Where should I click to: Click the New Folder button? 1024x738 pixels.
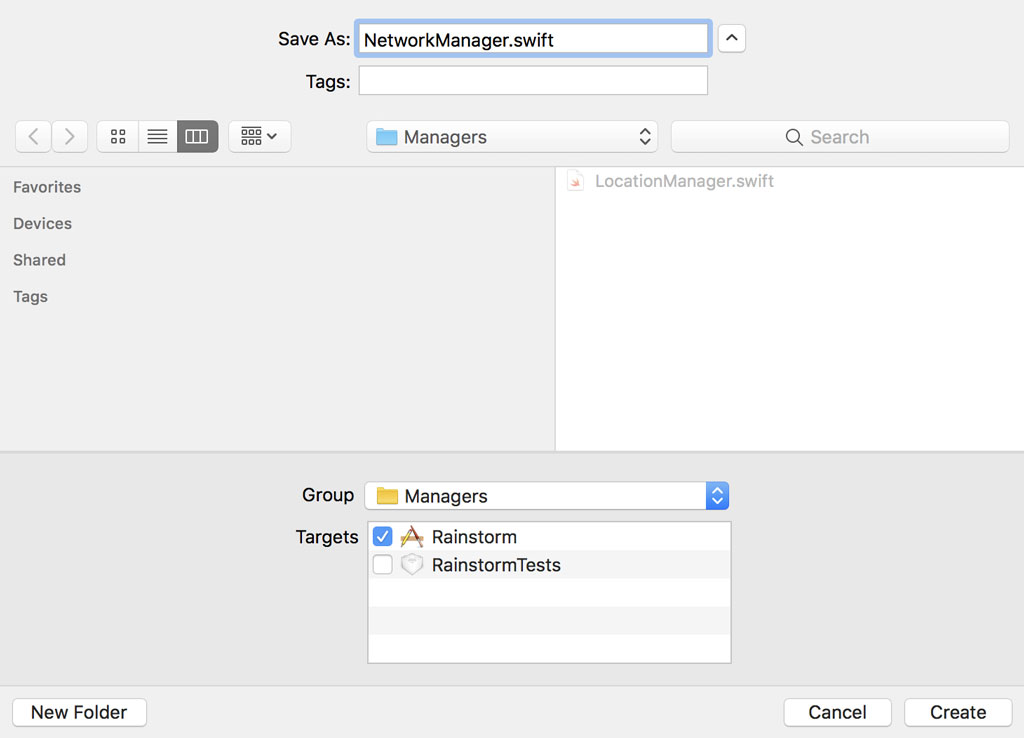[x=79, y=712]
